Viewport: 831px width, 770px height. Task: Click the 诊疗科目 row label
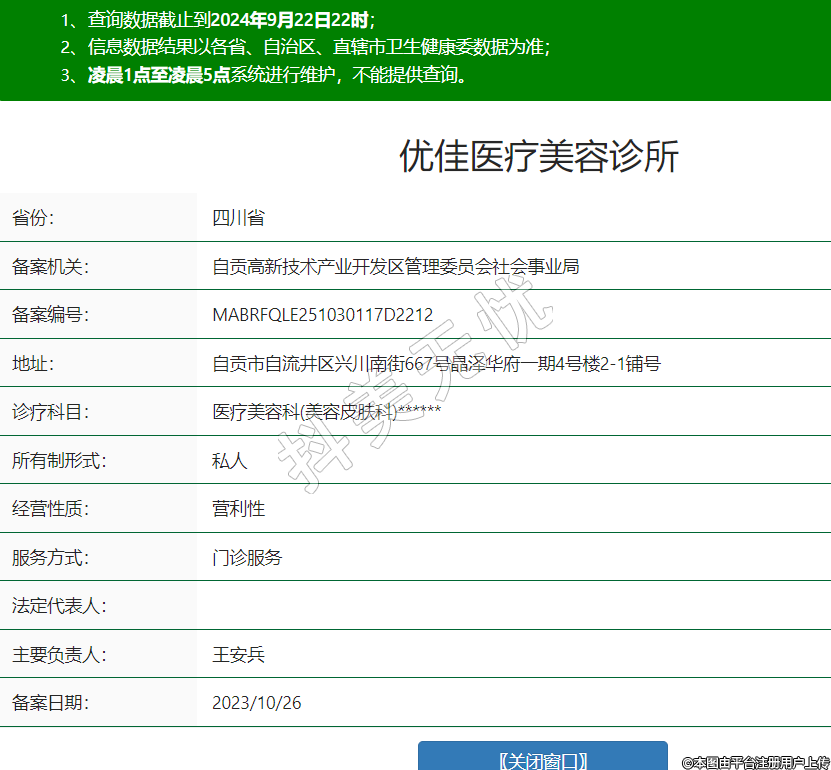pos(50,411)
